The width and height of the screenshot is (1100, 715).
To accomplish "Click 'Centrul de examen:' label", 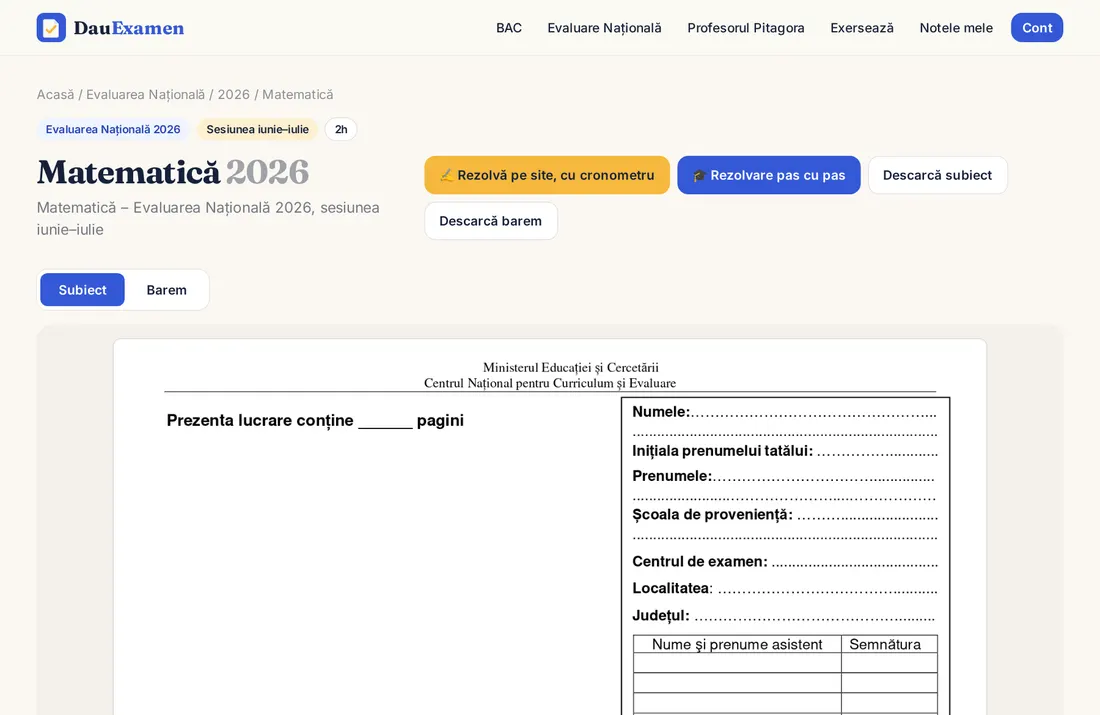I will (x=700, y=561).
